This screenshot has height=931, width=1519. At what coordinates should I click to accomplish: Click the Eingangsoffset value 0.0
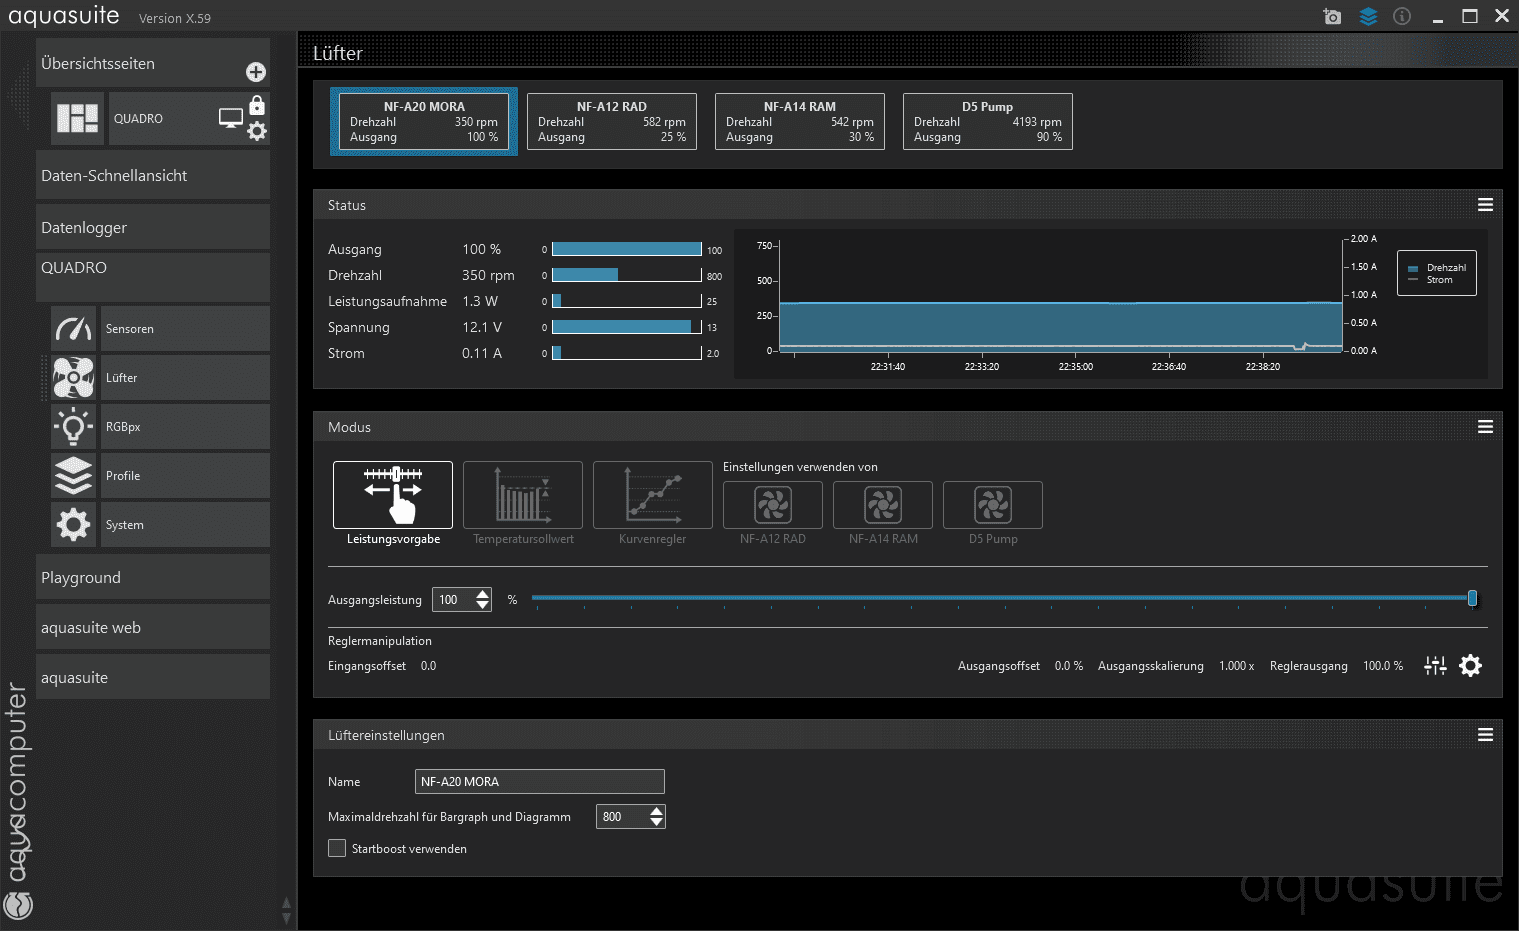428,666
